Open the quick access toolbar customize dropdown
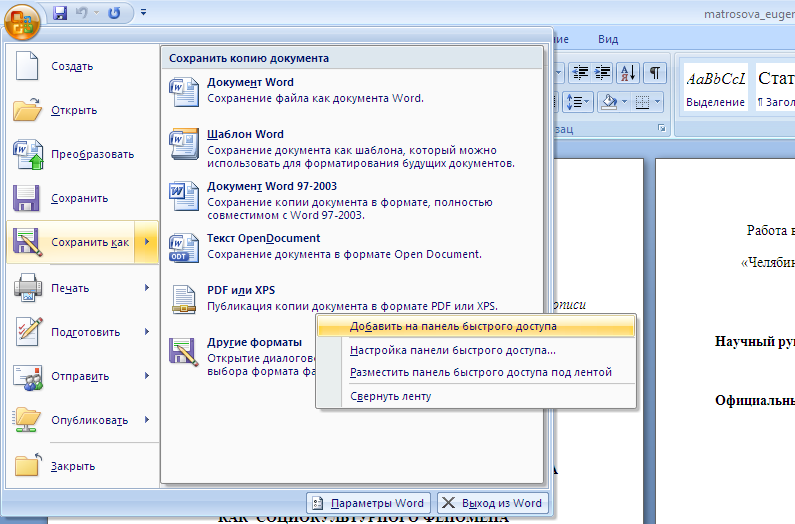The width and height of the screenshot is (795, 524). click(143, 13)
